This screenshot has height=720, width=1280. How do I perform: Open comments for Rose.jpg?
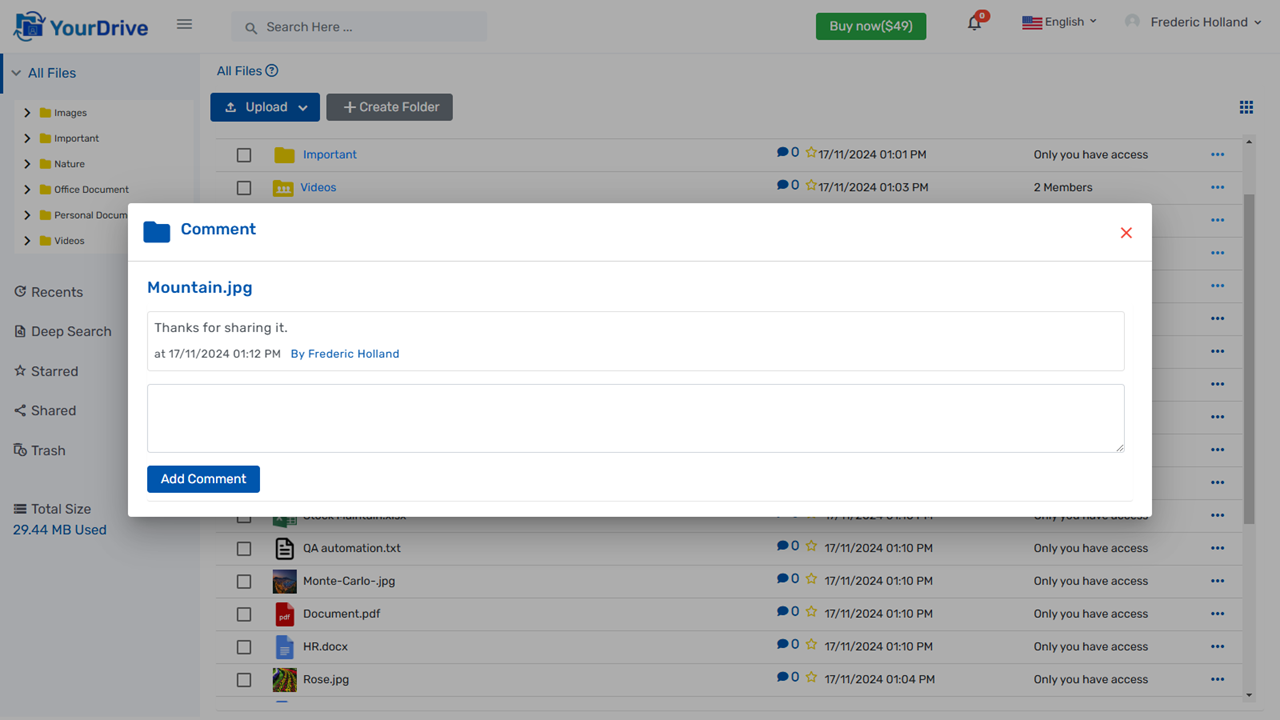783,677
